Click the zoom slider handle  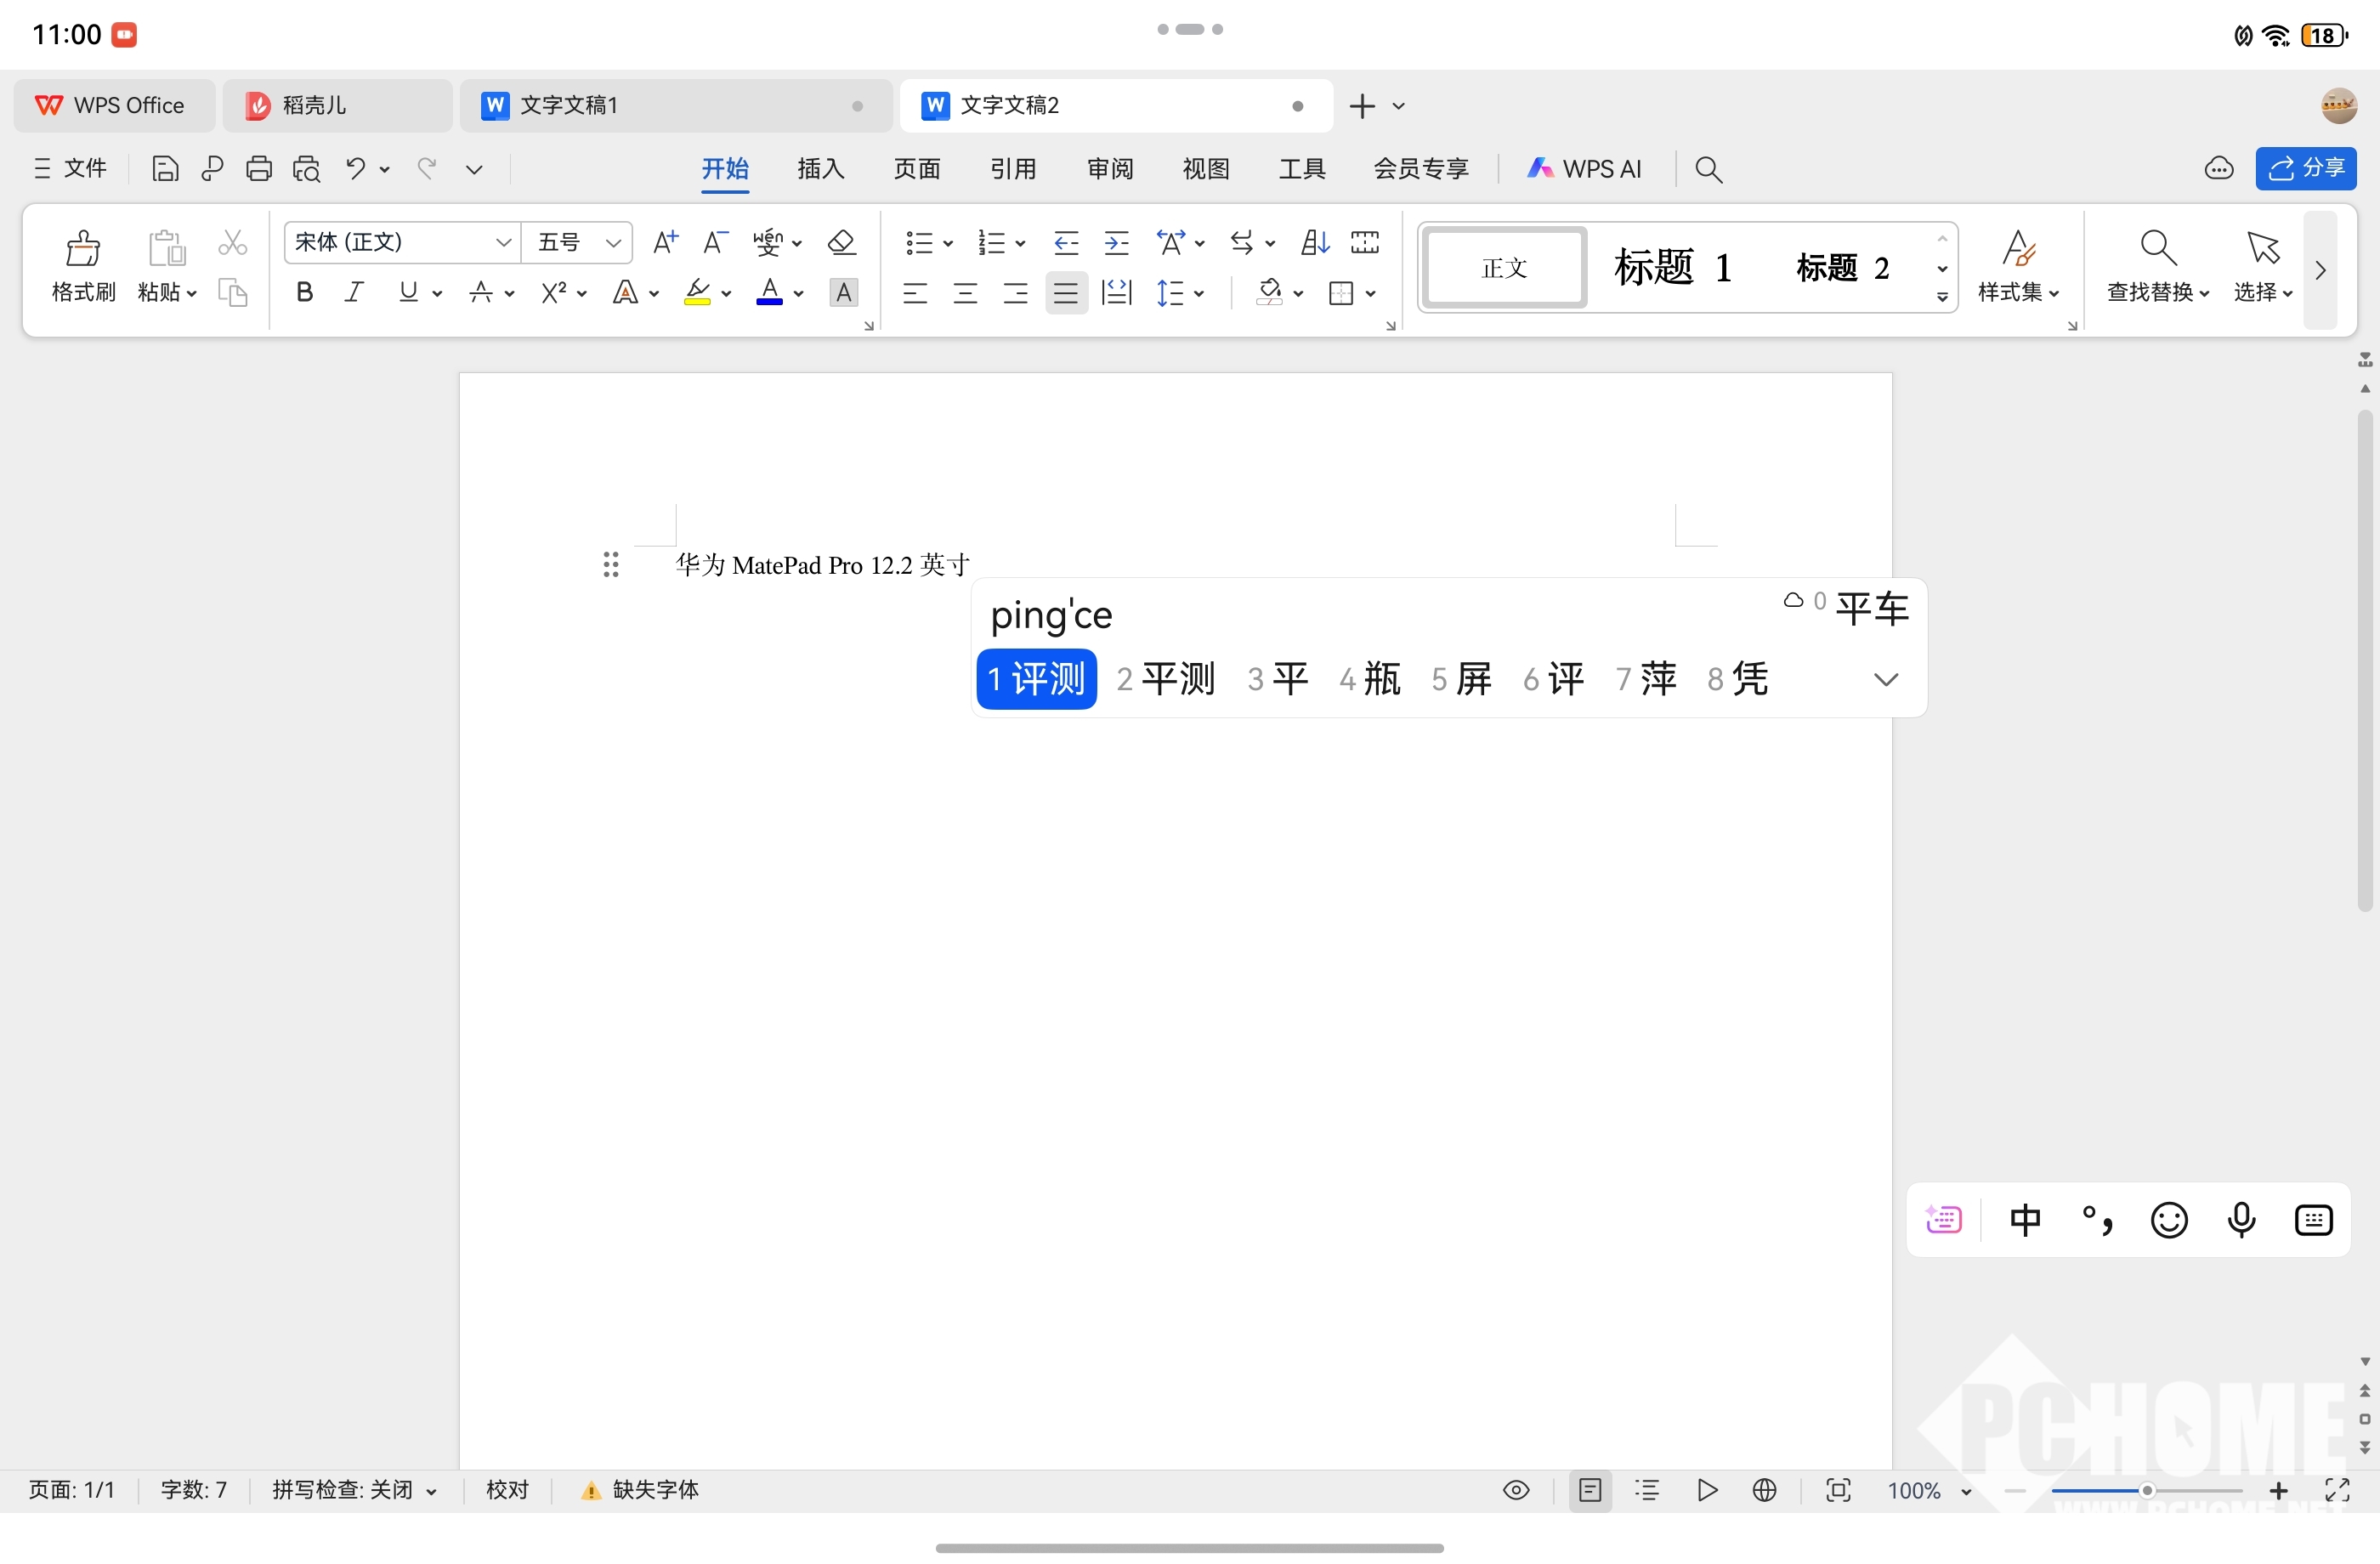[2146, 1492]
